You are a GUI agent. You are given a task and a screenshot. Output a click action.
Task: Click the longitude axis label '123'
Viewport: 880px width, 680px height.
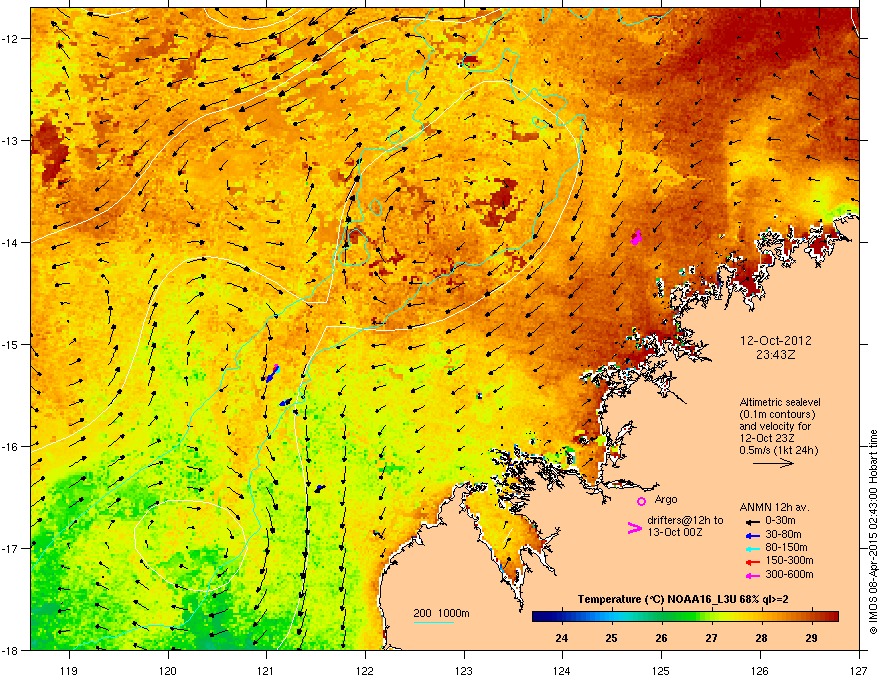click(x=464, y=670)
